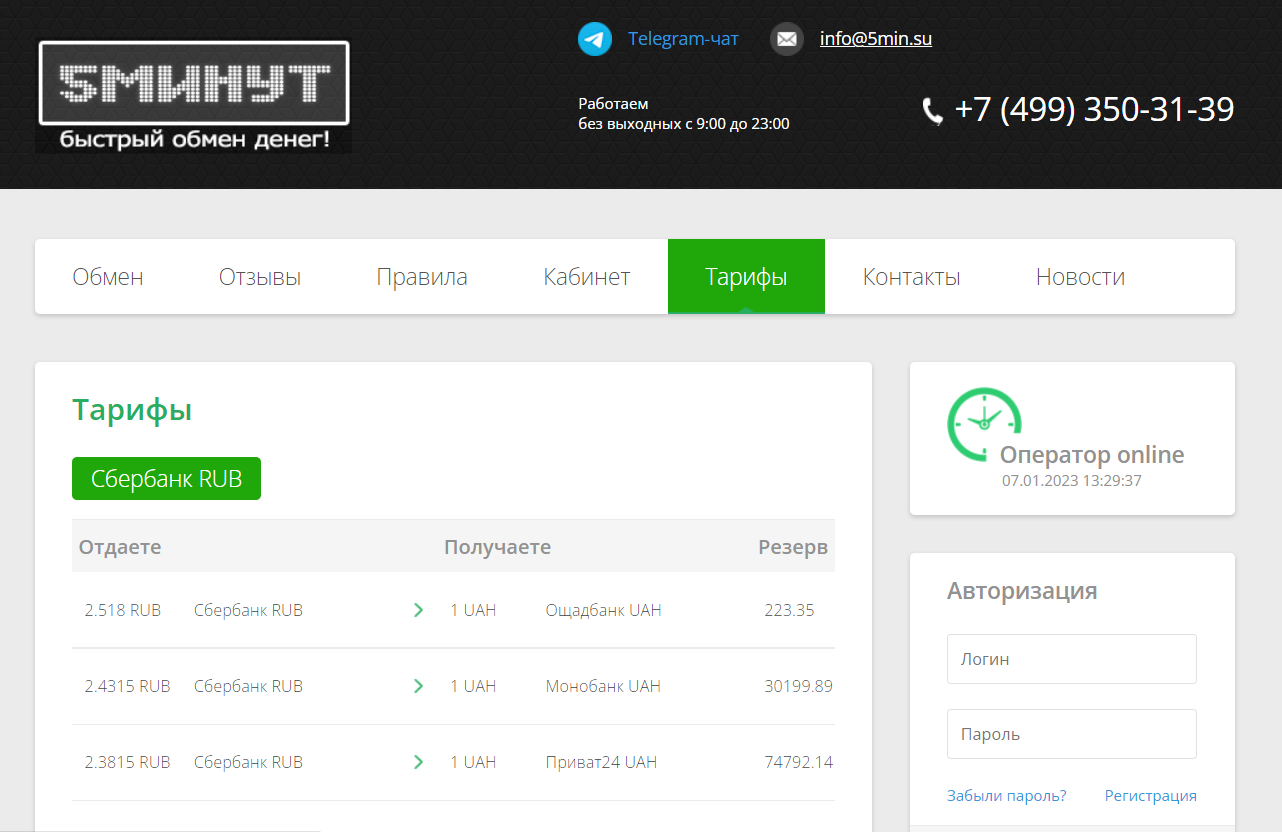Viewport: 1282px width, 832px height.
Task: Select the 2.4315 RUB rate value
Action: click(128, 686)
